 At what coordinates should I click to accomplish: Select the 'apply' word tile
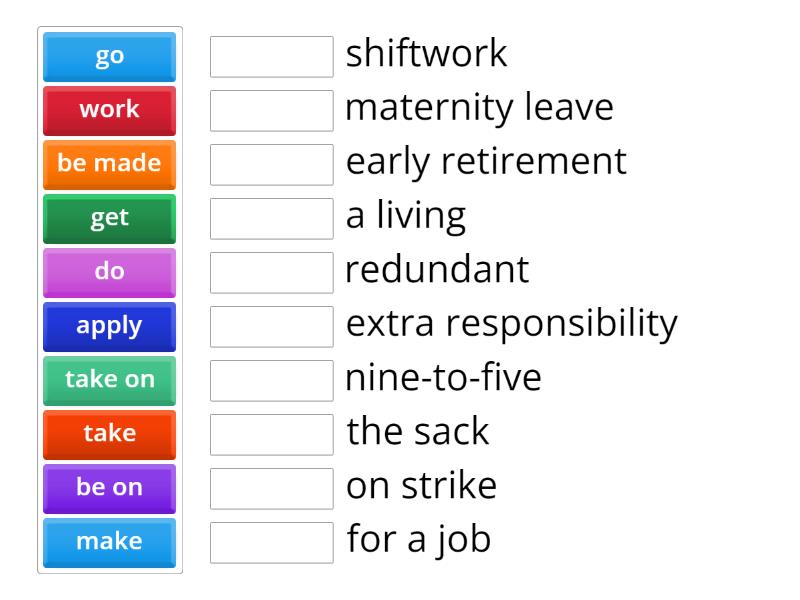[x=109, y=326]
